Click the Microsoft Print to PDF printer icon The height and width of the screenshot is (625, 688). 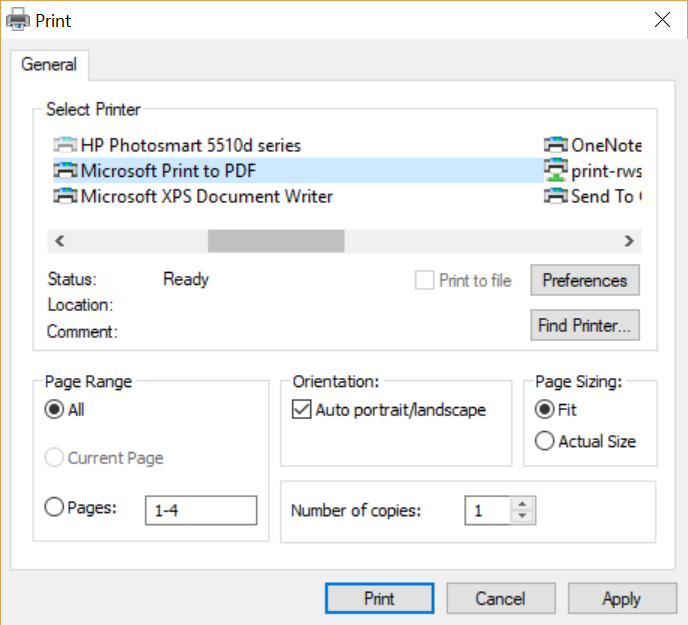pos(65,170)
